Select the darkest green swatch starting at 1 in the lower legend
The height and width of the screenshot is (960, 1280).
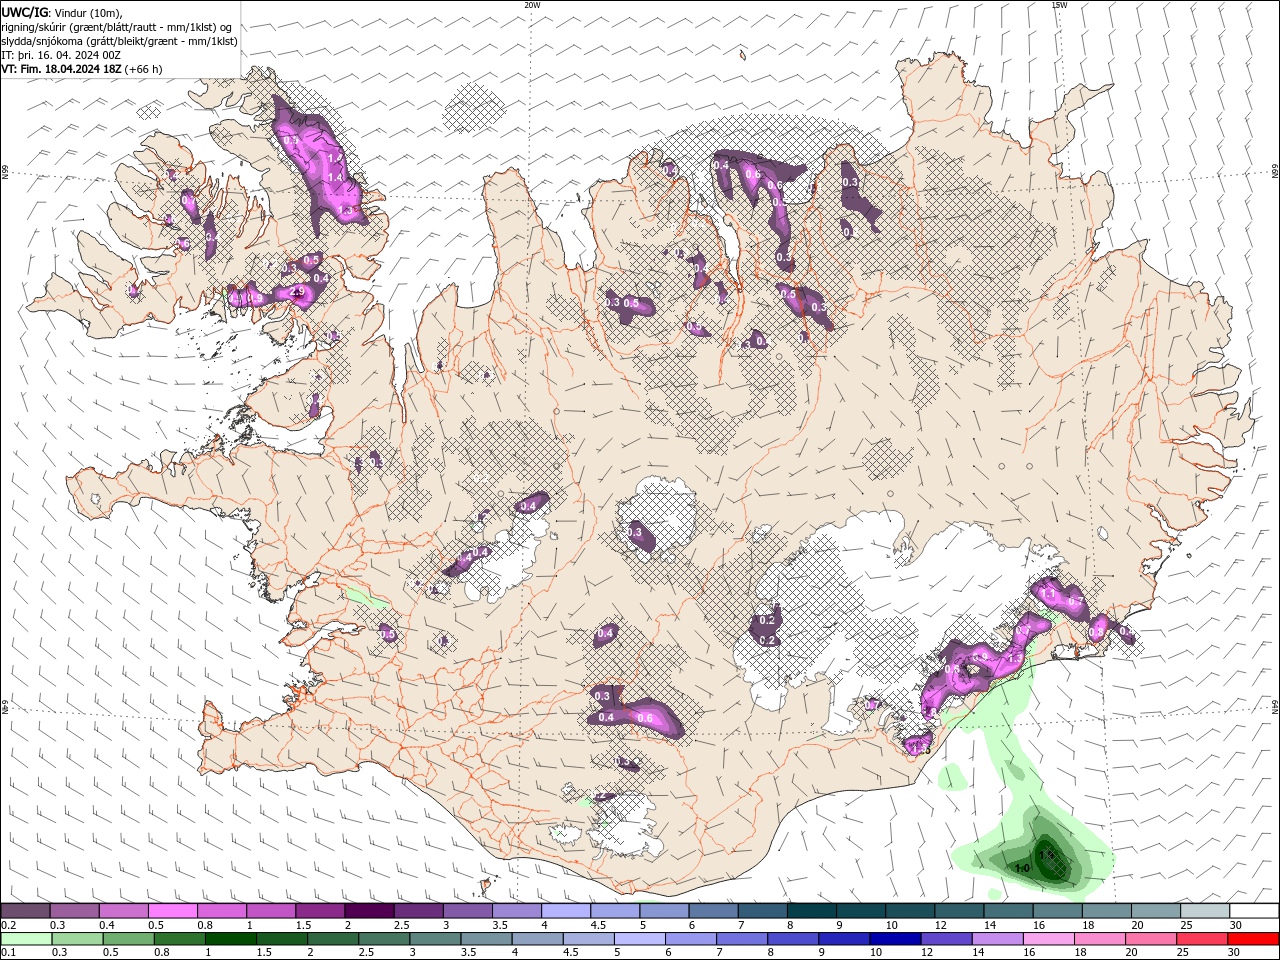click(230, 939)
